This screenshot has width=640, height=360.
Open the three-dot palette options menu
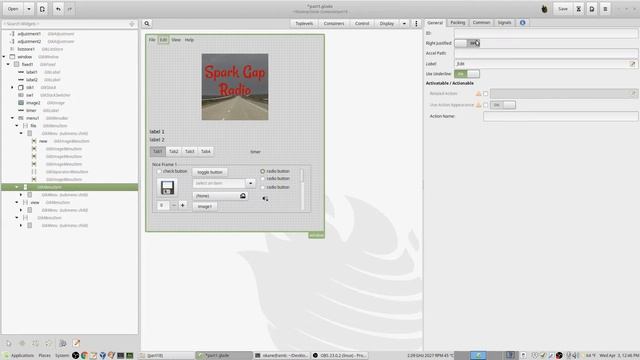[416, 24]
